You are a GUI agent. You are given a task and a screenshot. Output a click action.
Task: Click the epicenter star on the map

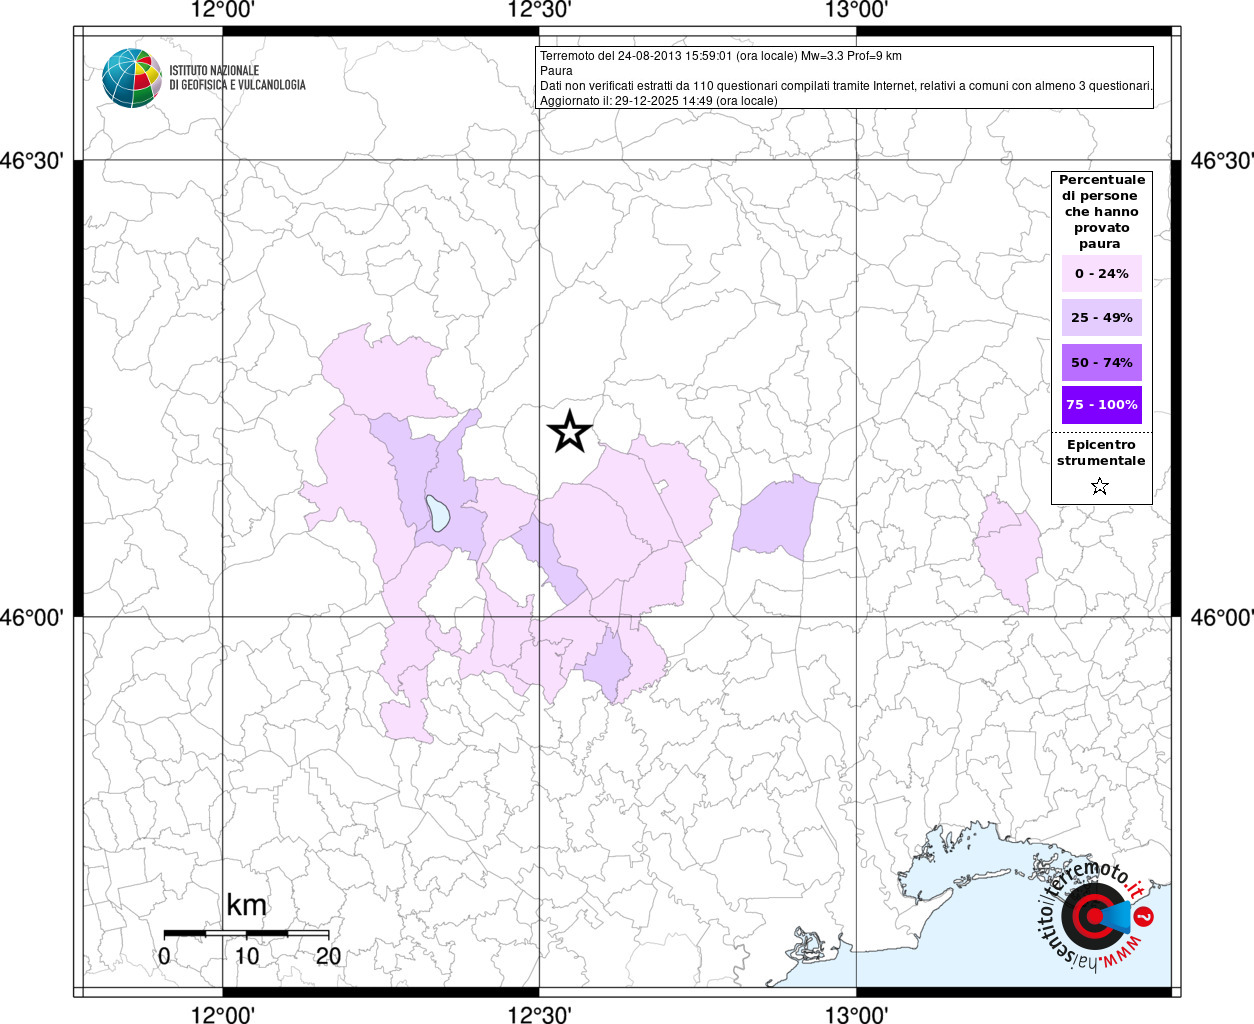[570, 431]
